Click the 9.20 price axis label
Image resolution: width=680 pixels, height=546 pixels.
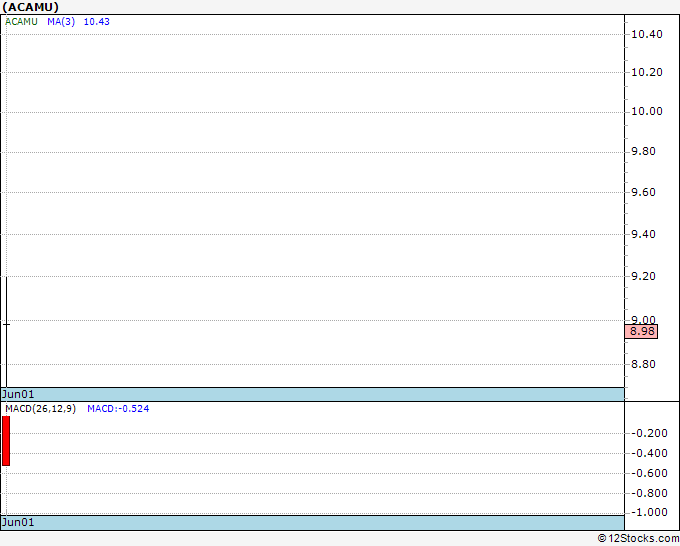[643, 276]
